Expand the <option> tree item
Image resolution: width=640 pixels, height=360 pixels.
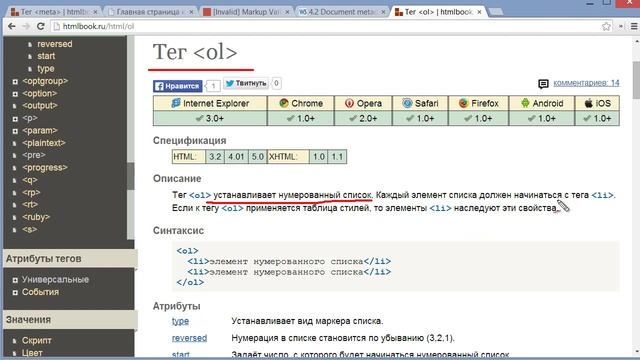(15, 94)
